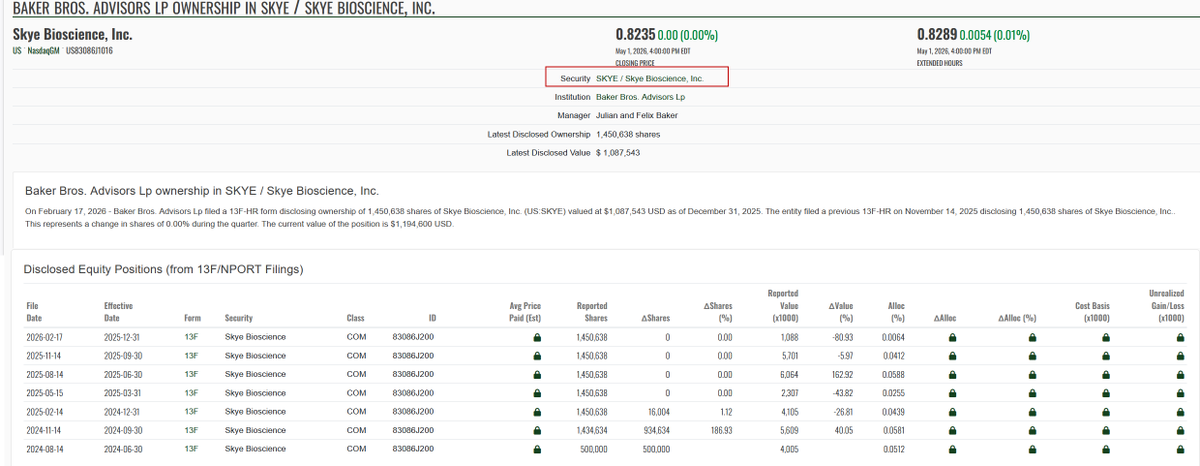Sort by Reported Shares column header

coord(592,312)
